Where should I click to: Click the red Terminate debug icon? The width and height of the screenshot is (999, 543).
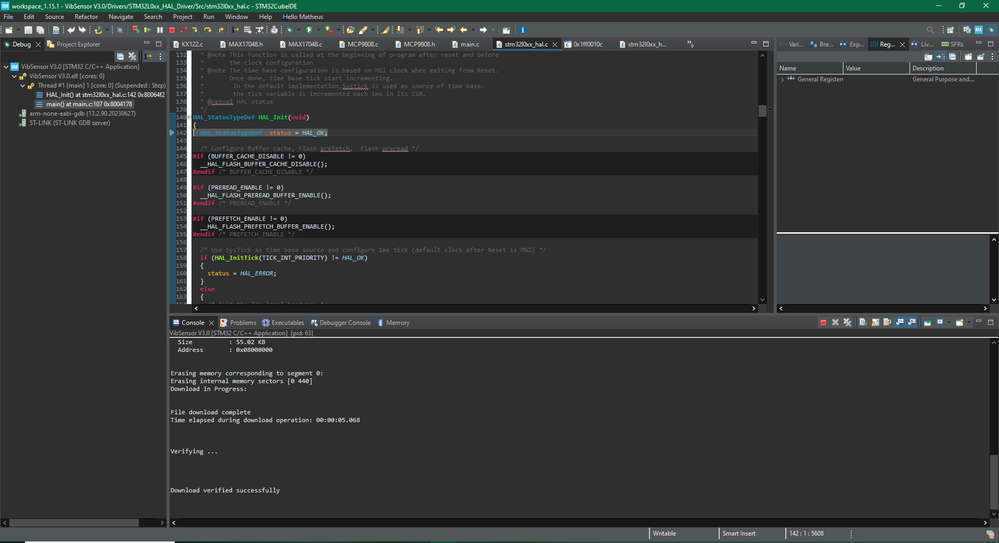click(x=172, y=30)
